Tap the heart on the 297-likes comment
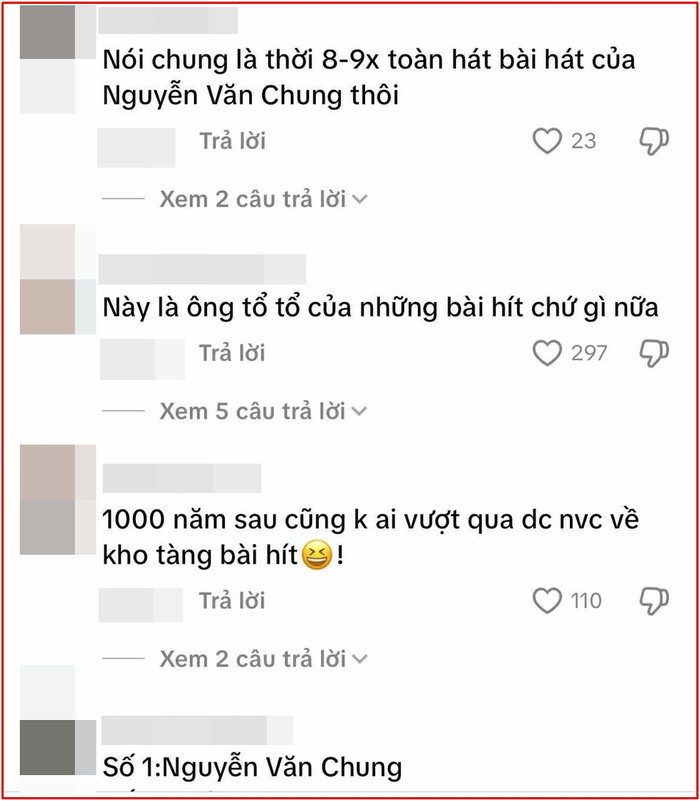This screenshot has height=801, width=700. pos(547,353)
